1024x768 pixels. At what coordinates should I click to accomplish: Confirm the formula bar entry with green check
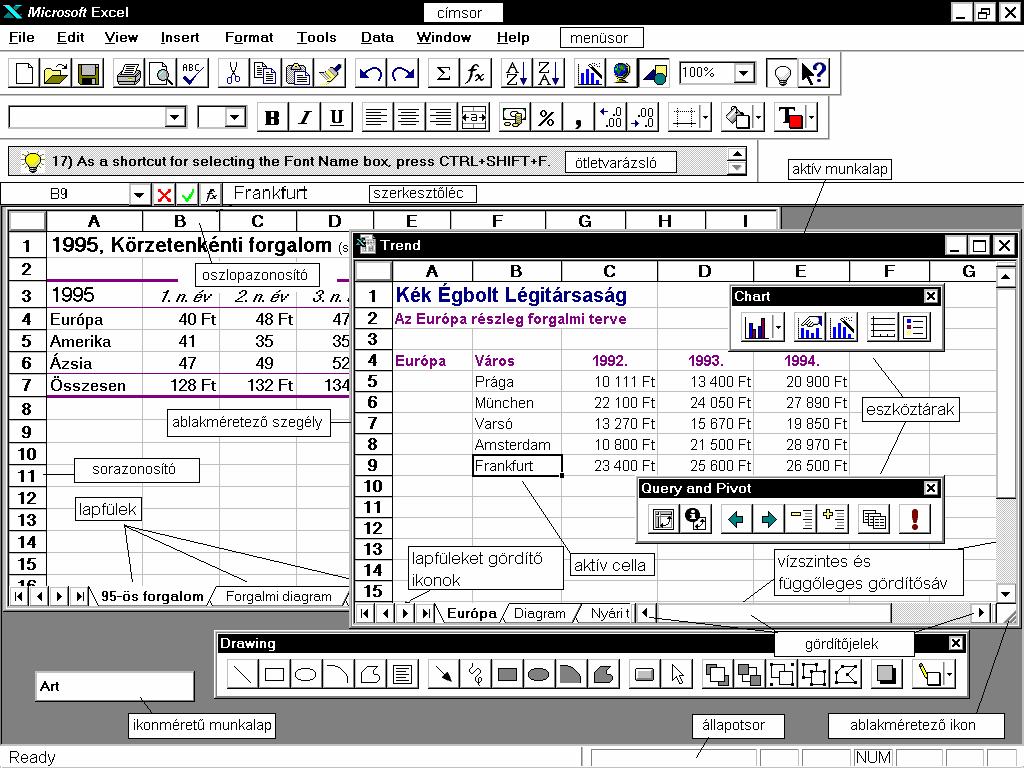[188, 195]
